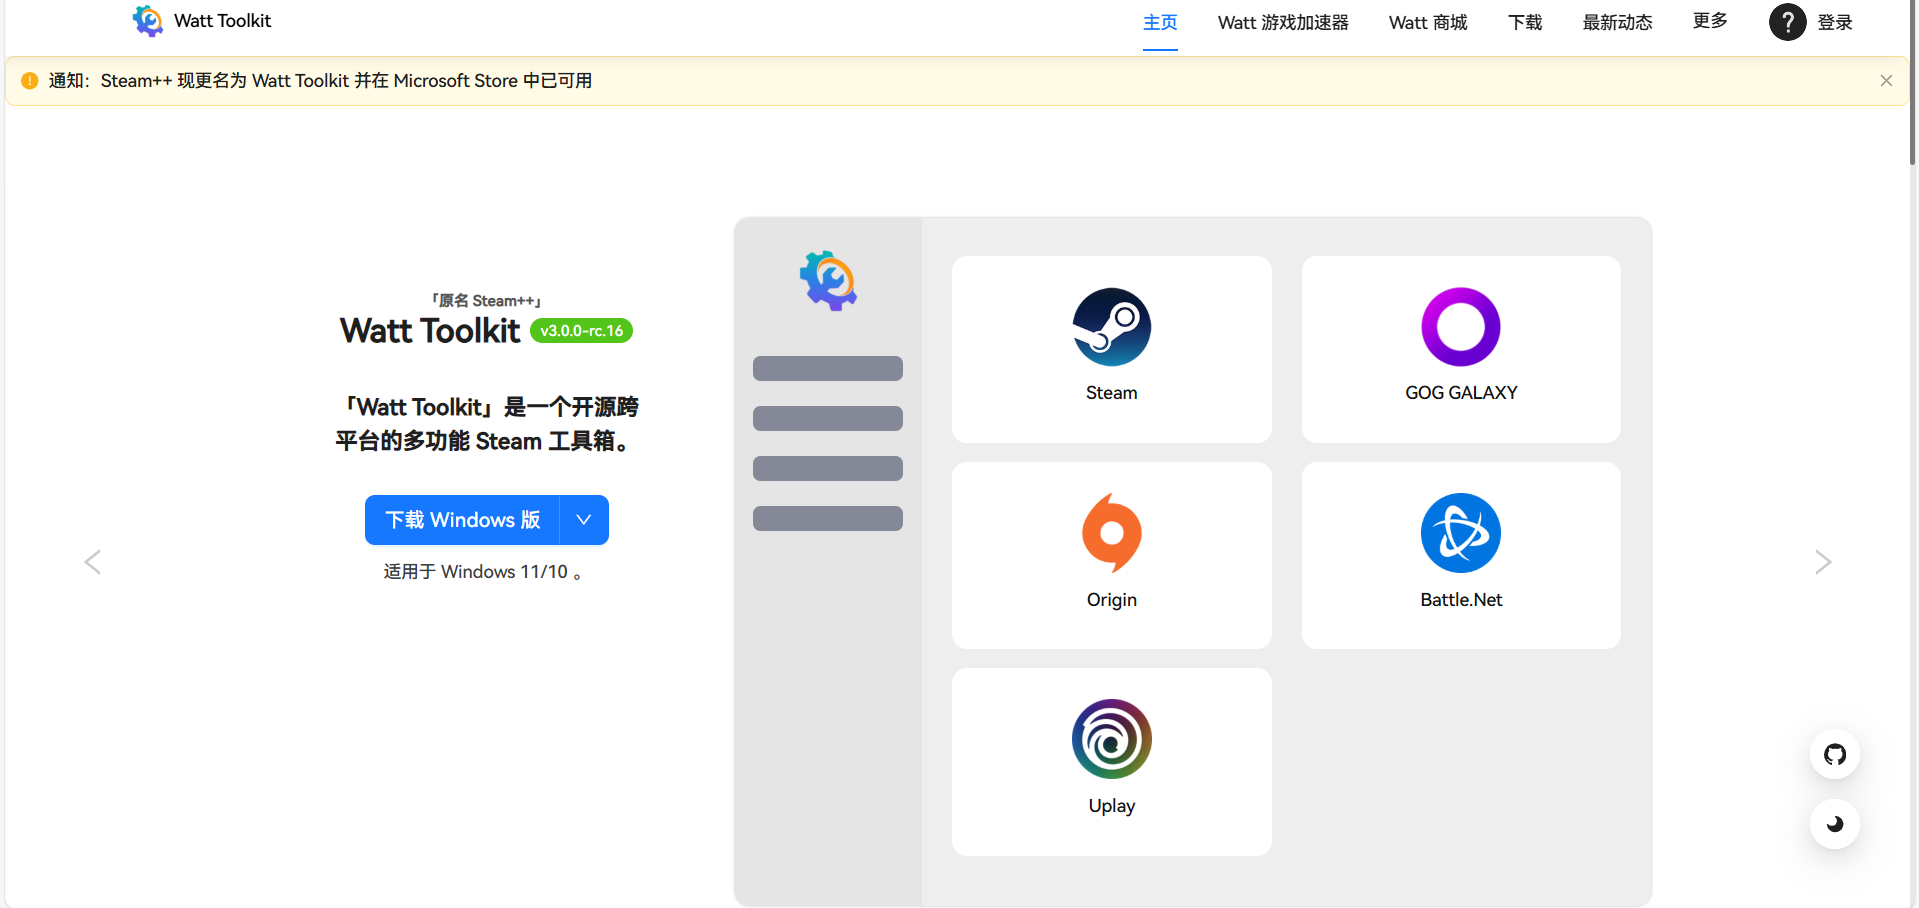This screenshot has width=1919, height=908.
Task: Open 最新动态 navigation item
Action: [x=1617, y=22]
